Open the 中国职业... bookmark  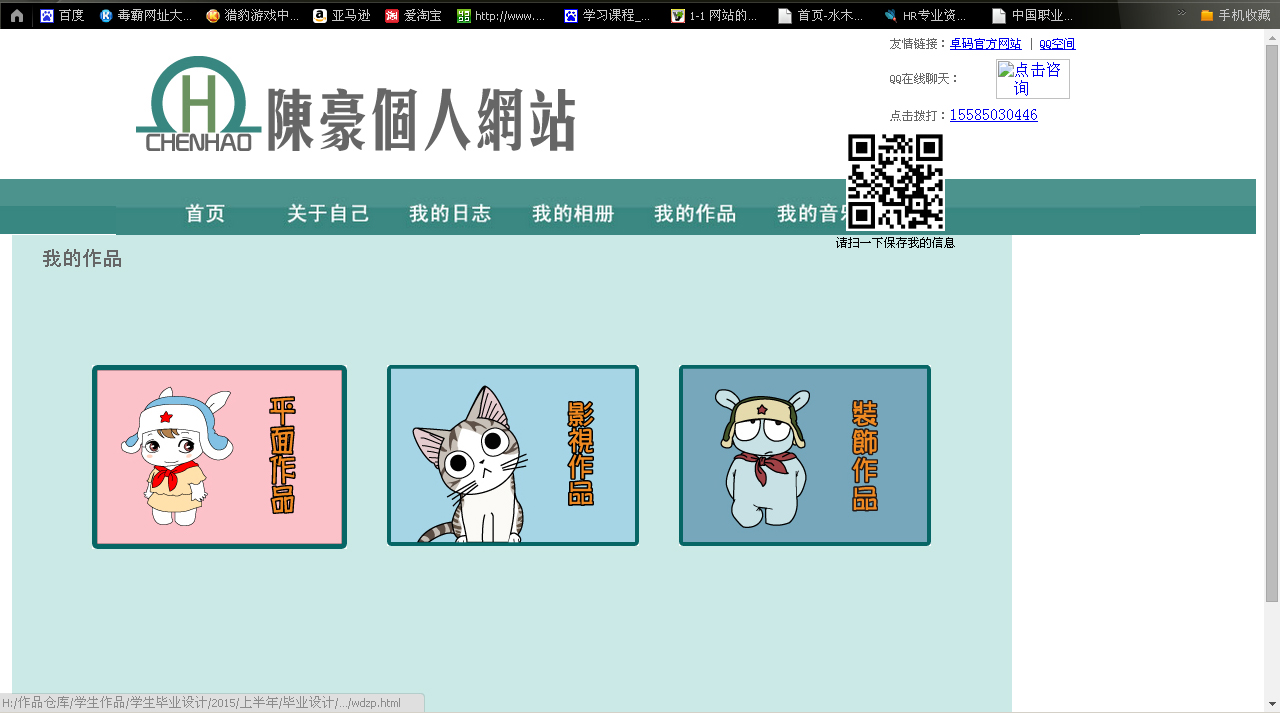click(1032, 16)
